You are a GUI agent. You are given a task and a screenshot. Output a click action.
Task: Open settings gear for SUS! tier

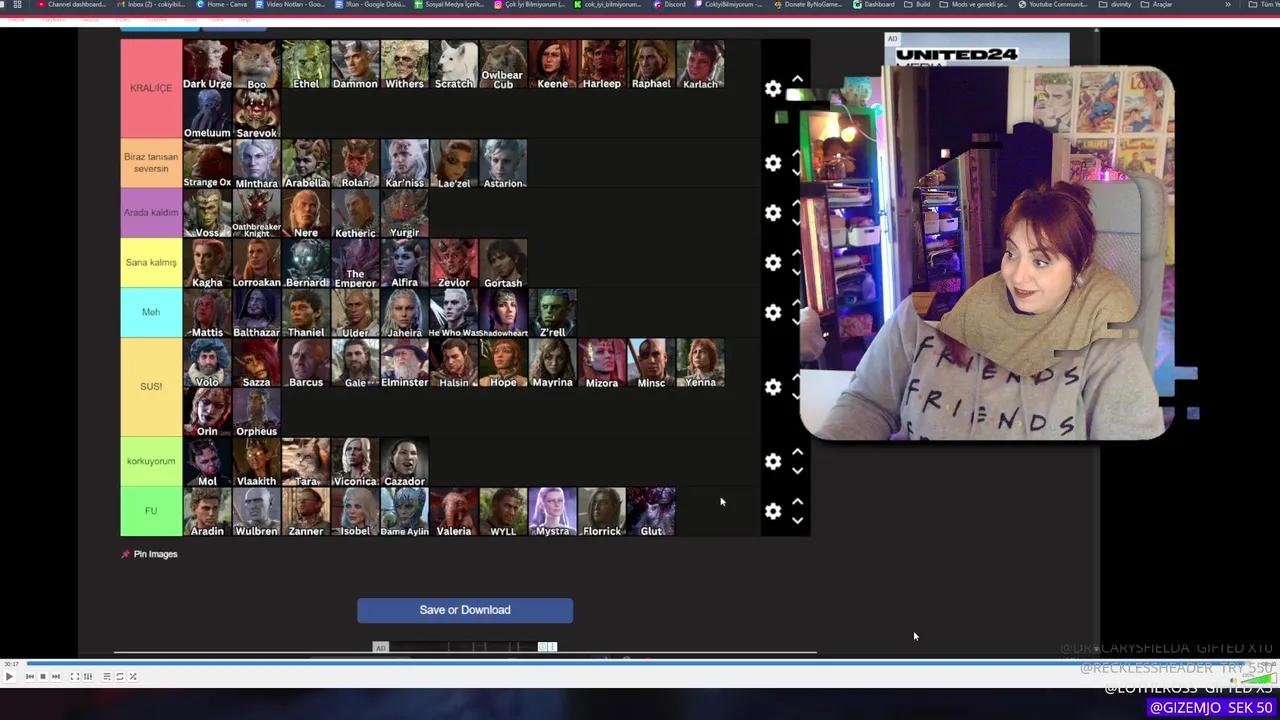[x=773, y=387]
